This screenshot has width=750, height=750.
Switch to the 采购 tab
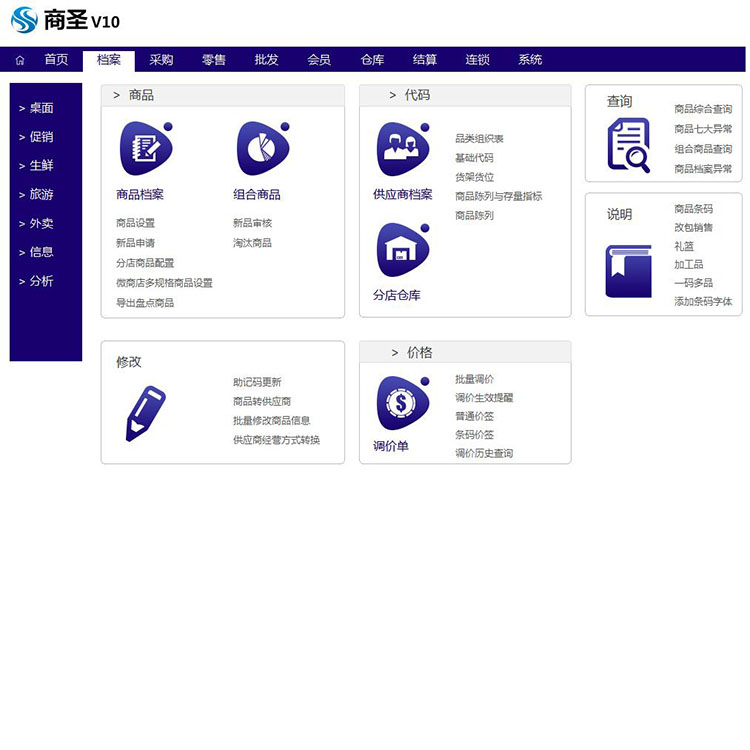[161, 60]
